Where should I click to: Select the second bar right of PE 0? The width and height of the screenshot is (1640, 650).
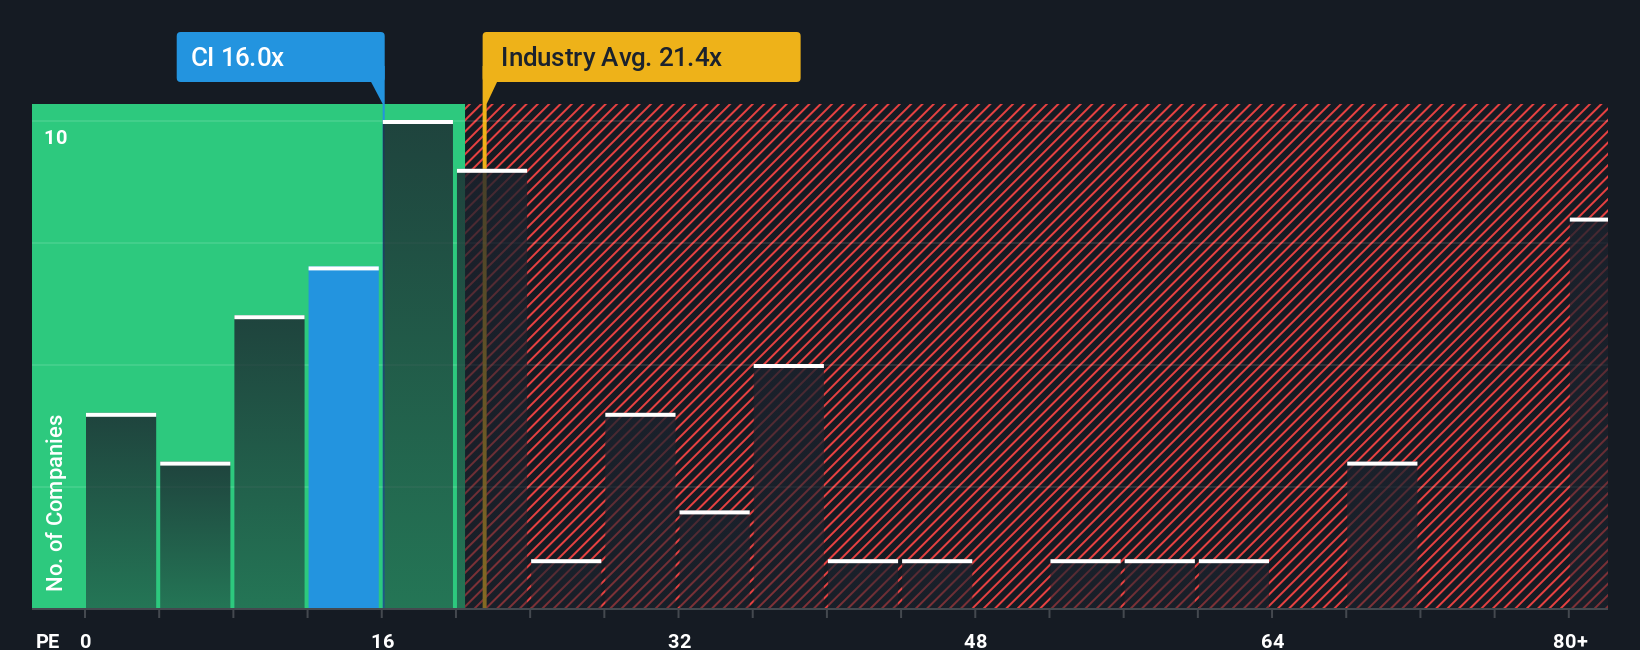[195, 535]
